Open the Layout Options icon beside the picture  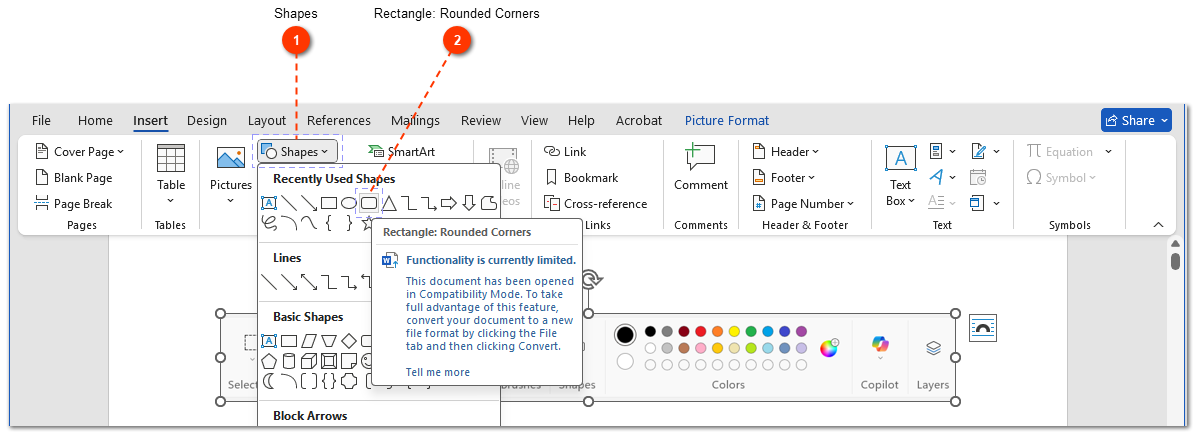point(983,327)
